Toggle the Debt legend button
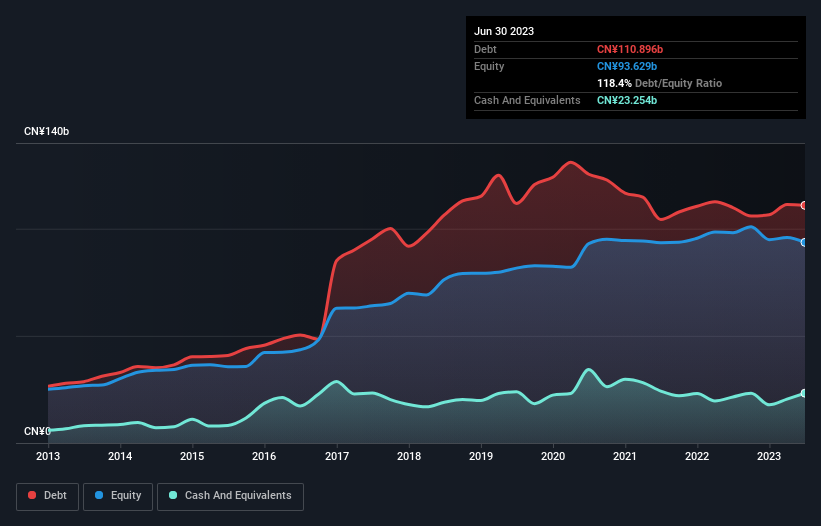821x526 pixels. 47,496
